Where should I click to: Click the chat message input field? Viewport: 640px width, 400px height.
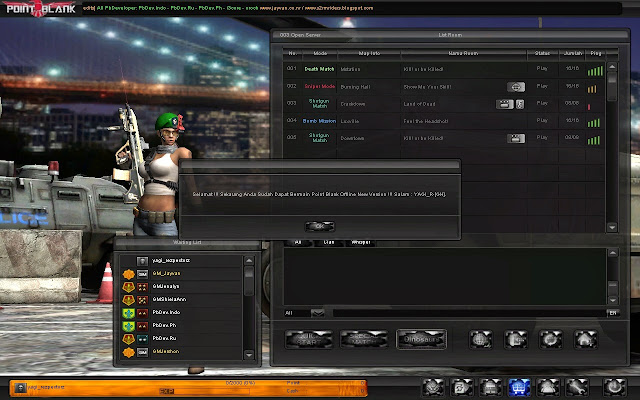pos(469,313)
